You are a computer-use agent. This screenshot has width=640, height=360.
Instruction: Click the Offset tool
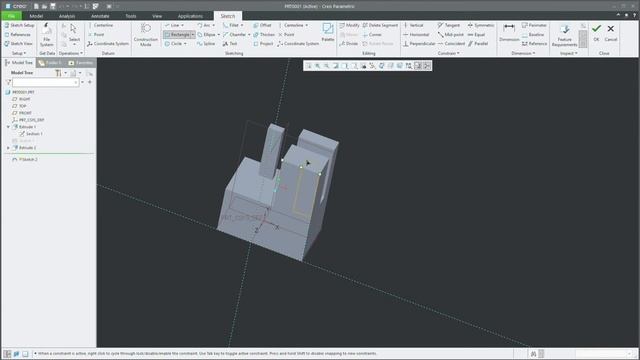click(x=262, y=25)
